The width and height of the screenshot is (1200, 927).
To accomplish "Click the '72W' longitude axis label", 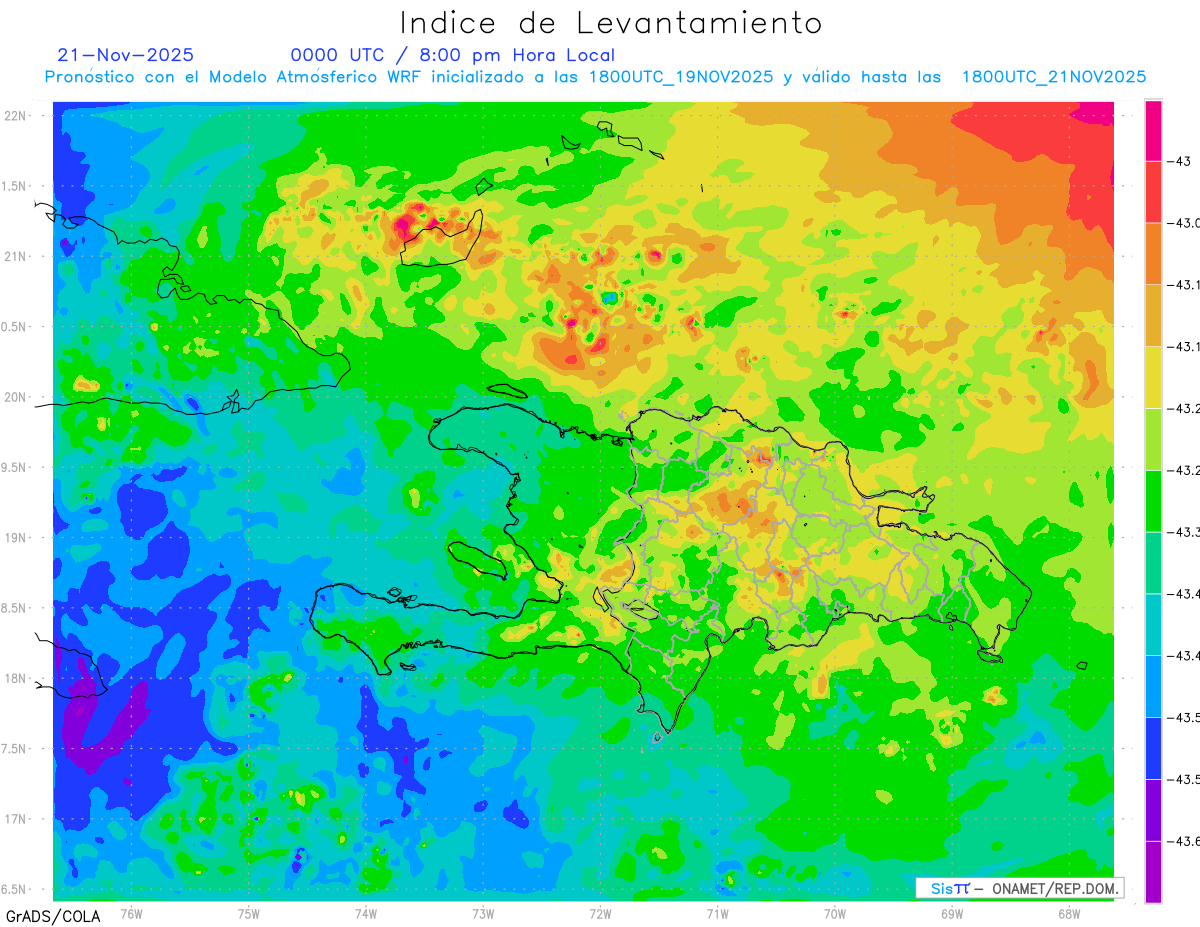I will [600, 913].
